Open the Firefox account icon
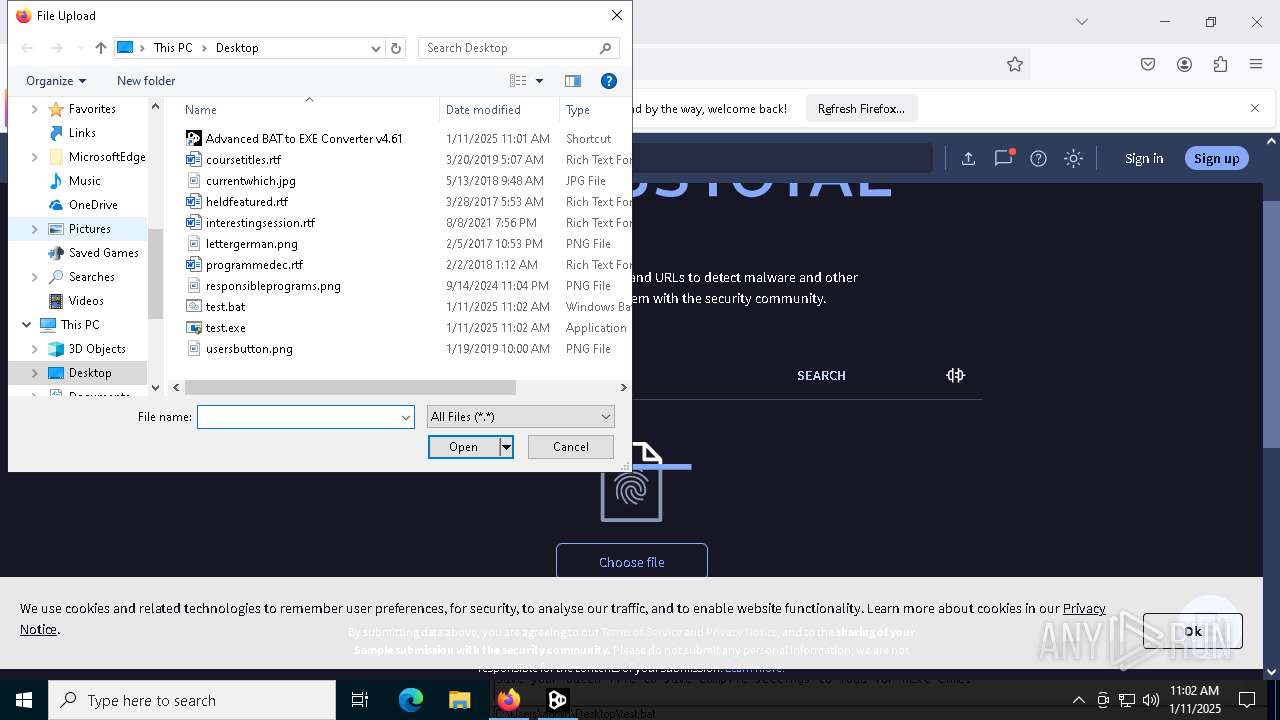1280x720 pixels. click(x=1184, y=64)
